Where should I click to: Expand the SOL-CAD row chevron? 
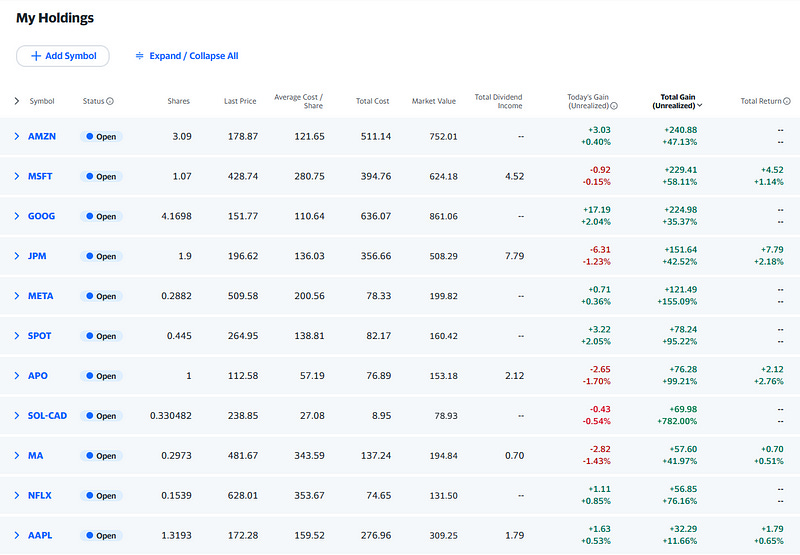pos(17,415)
